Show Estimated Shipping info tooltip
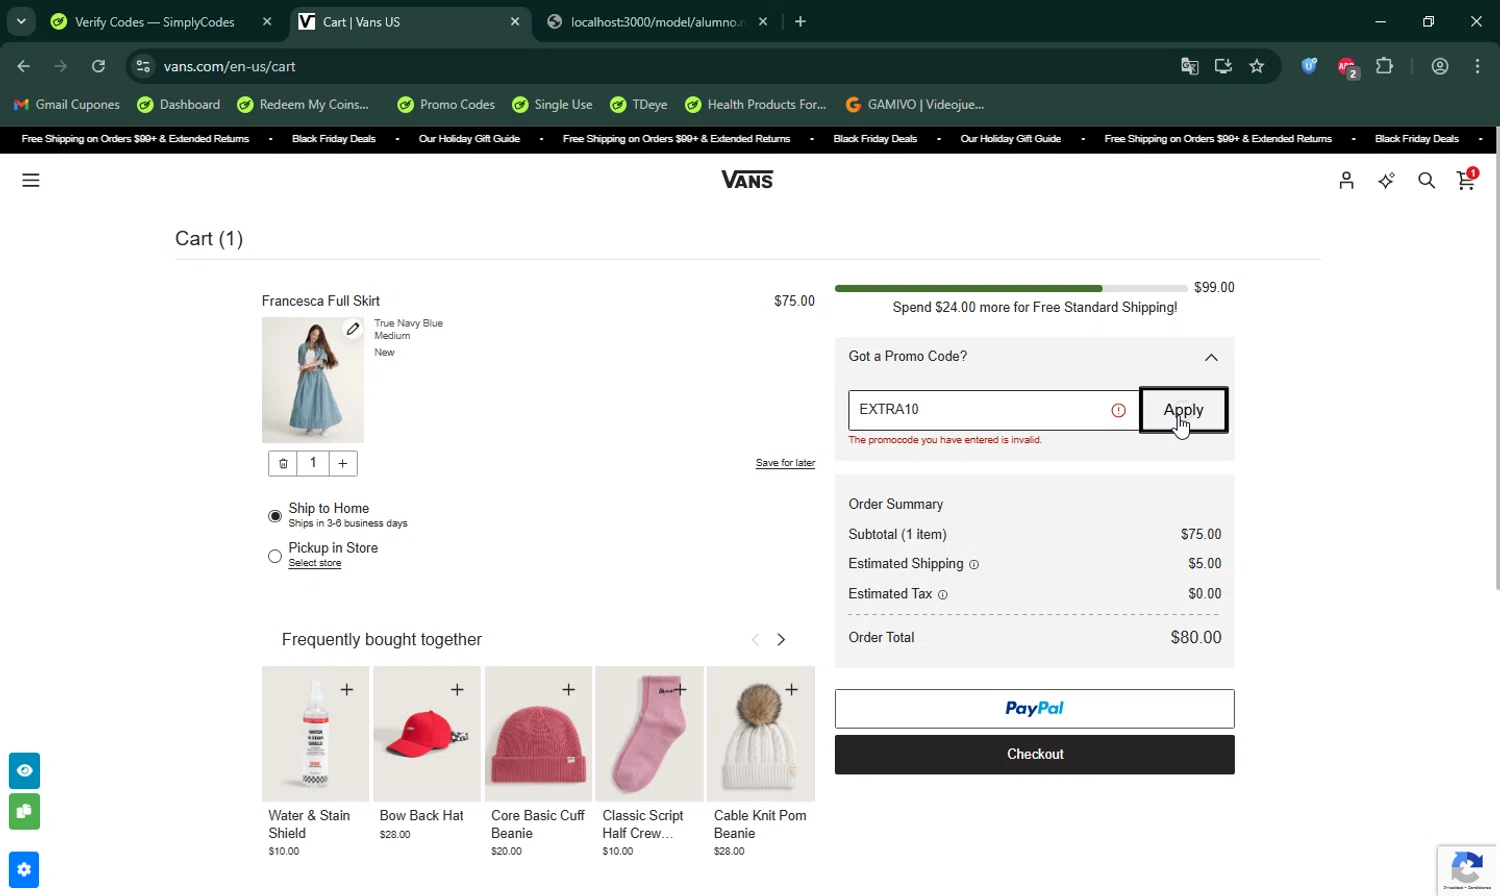 tap(974, 565)
